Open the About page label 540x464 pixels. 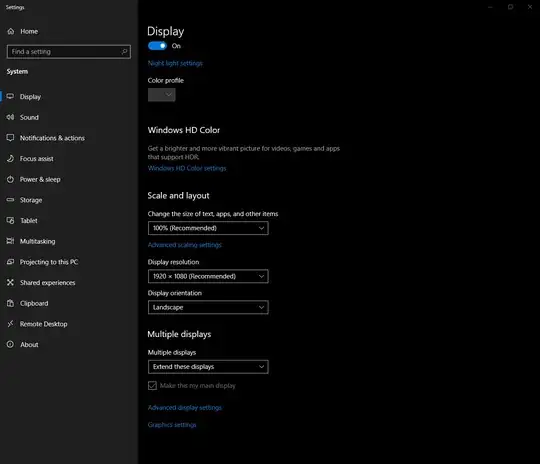pos(29,345)
